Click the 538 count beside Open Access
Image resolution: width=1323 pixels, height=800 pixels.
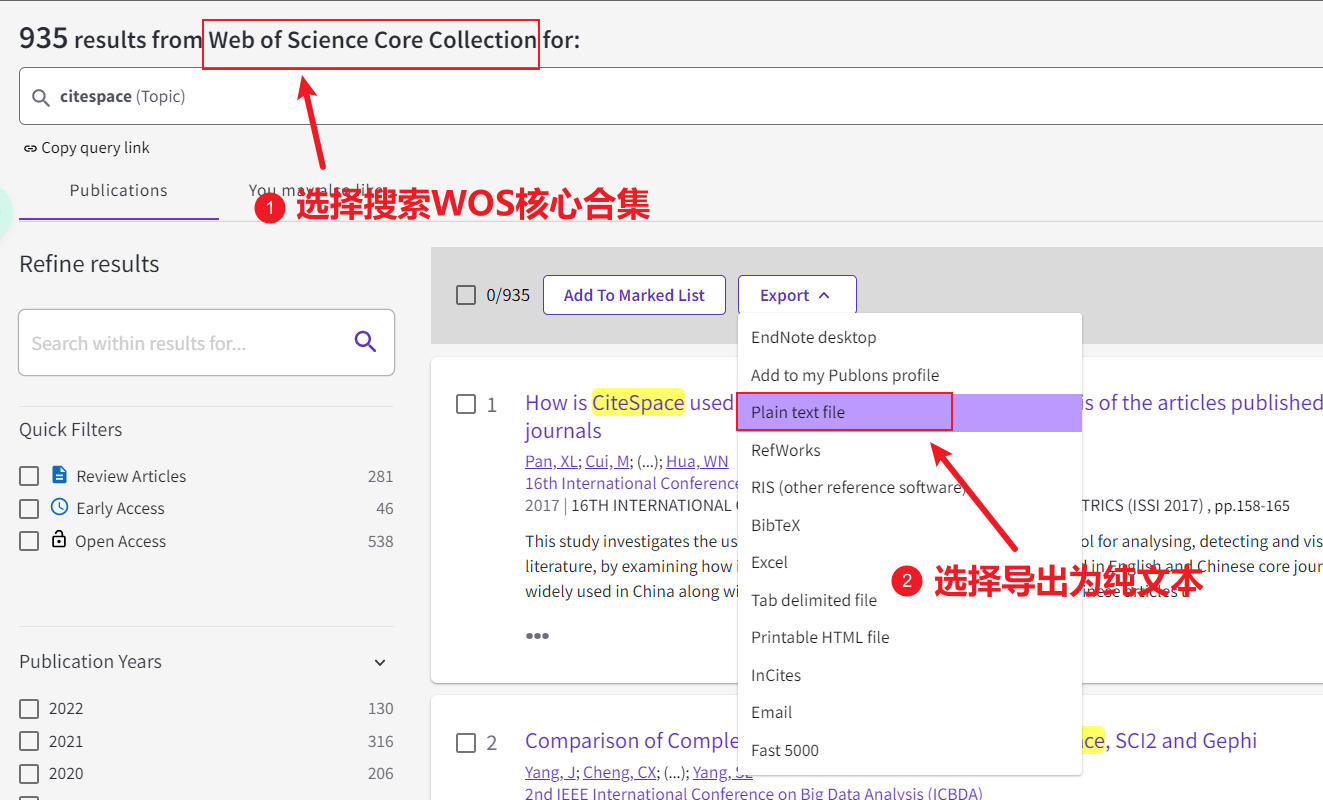coord(380,541)
